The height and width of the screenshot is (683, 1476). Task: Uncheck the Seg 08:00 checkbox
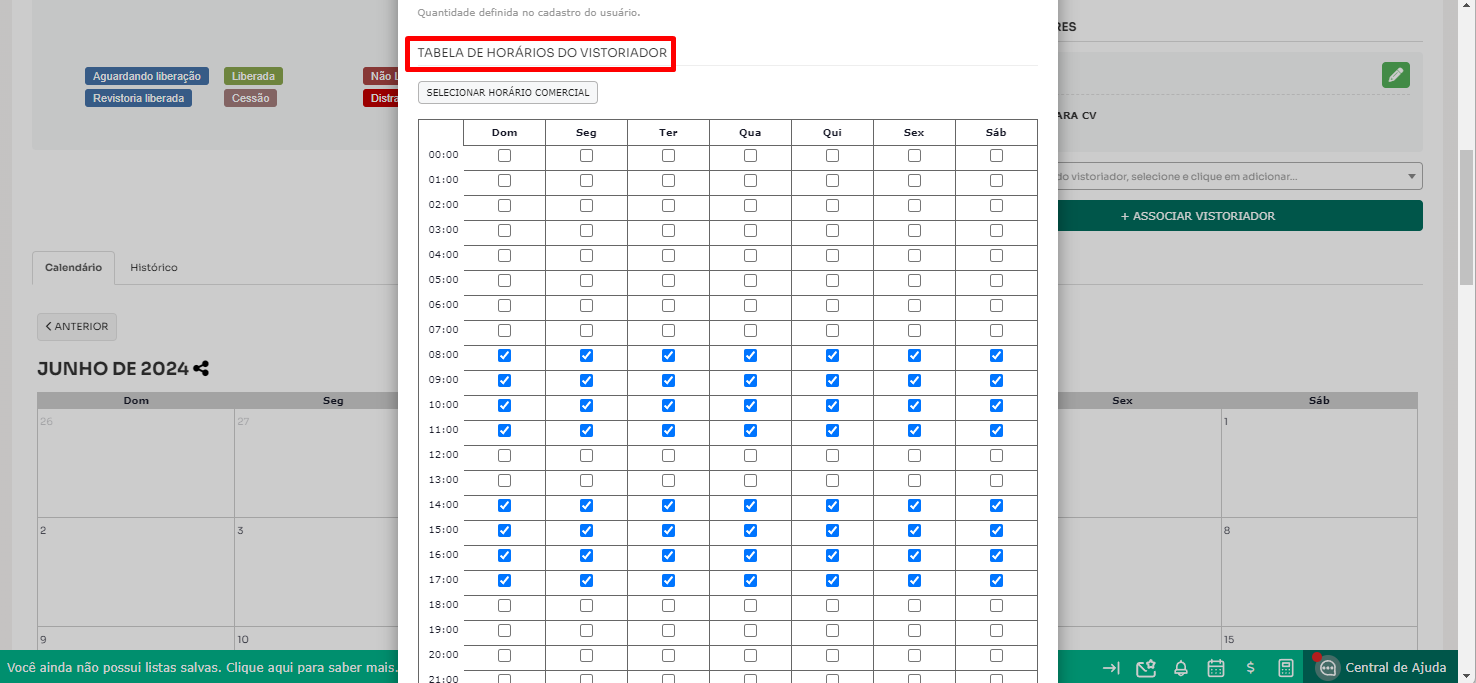(x=586, y=355)
